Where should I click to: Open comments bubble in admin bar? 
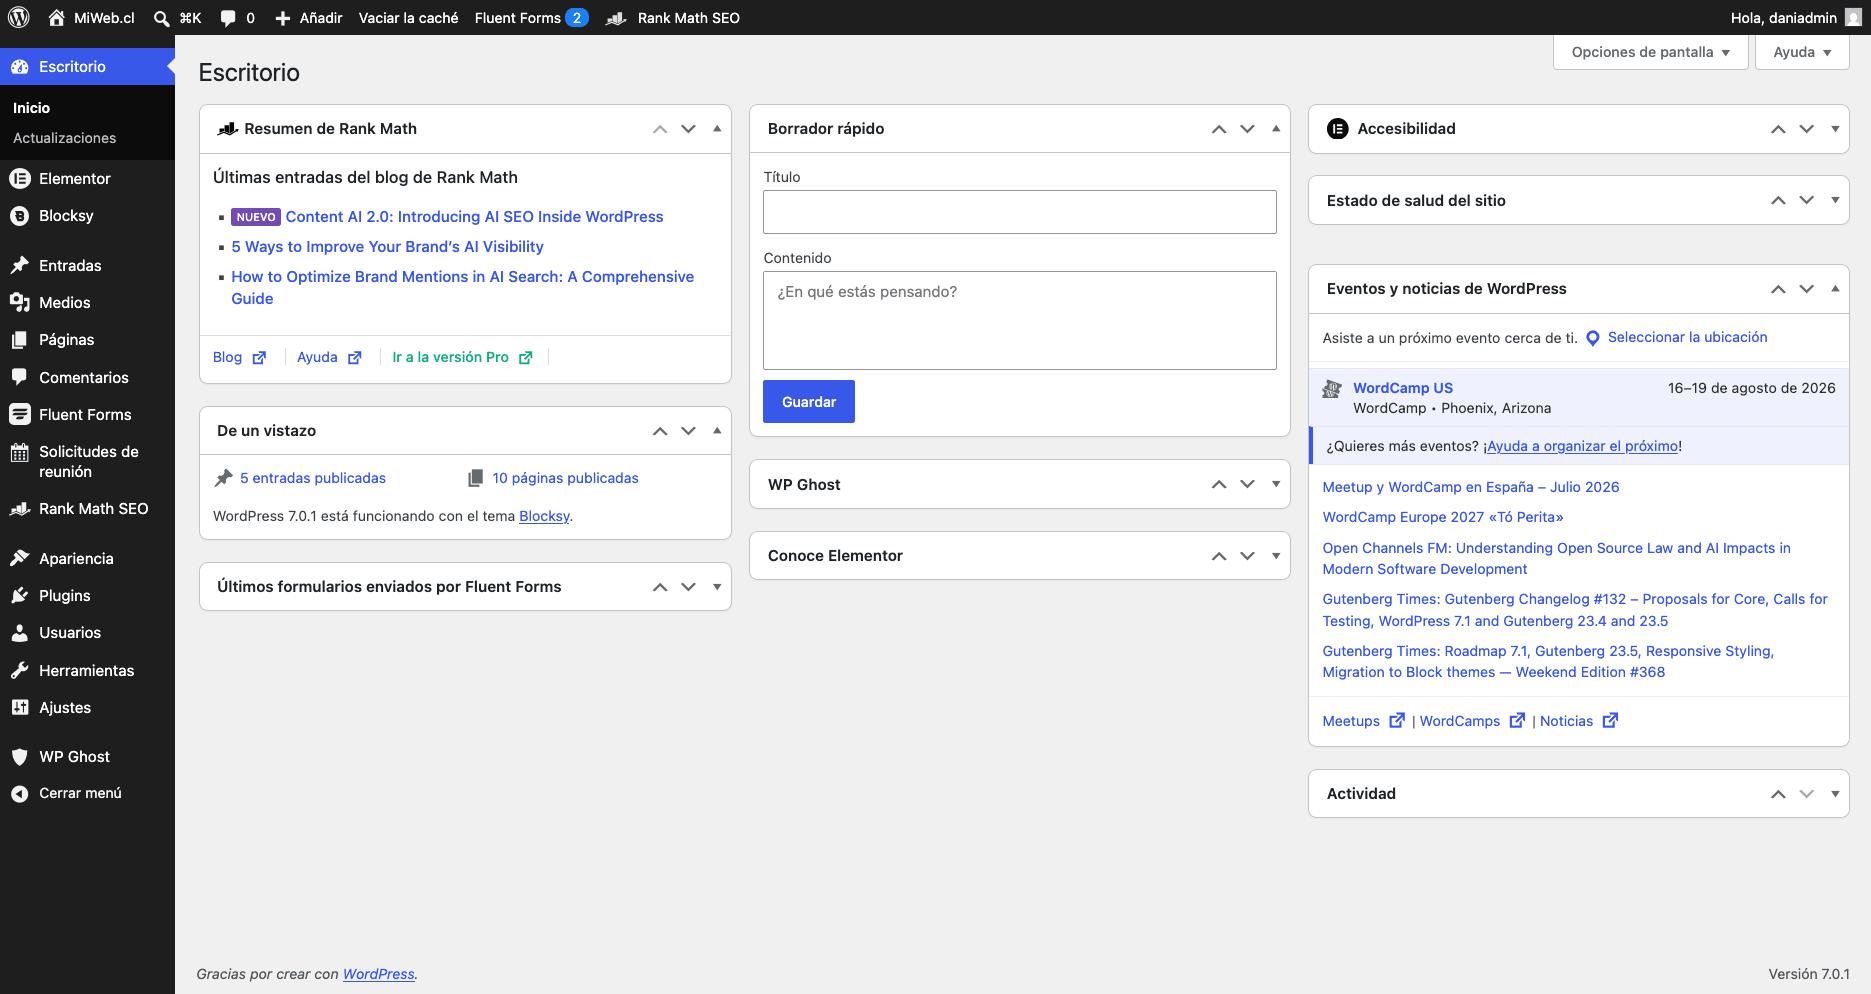[228, 18]
